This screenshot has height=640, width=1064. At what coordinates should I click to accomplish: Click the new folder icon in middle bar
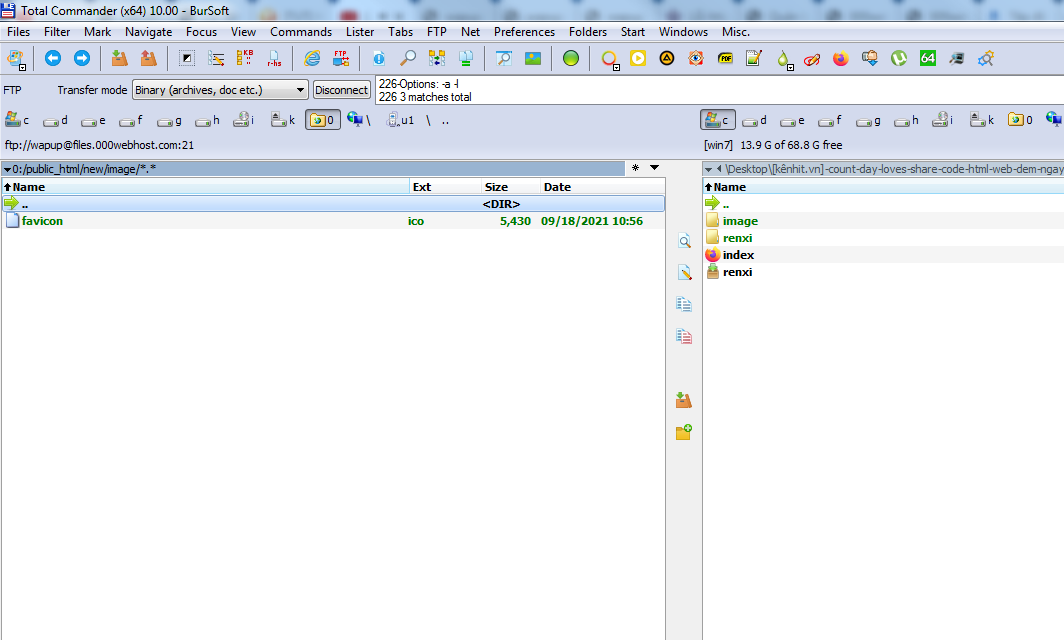tap(684, 432)
